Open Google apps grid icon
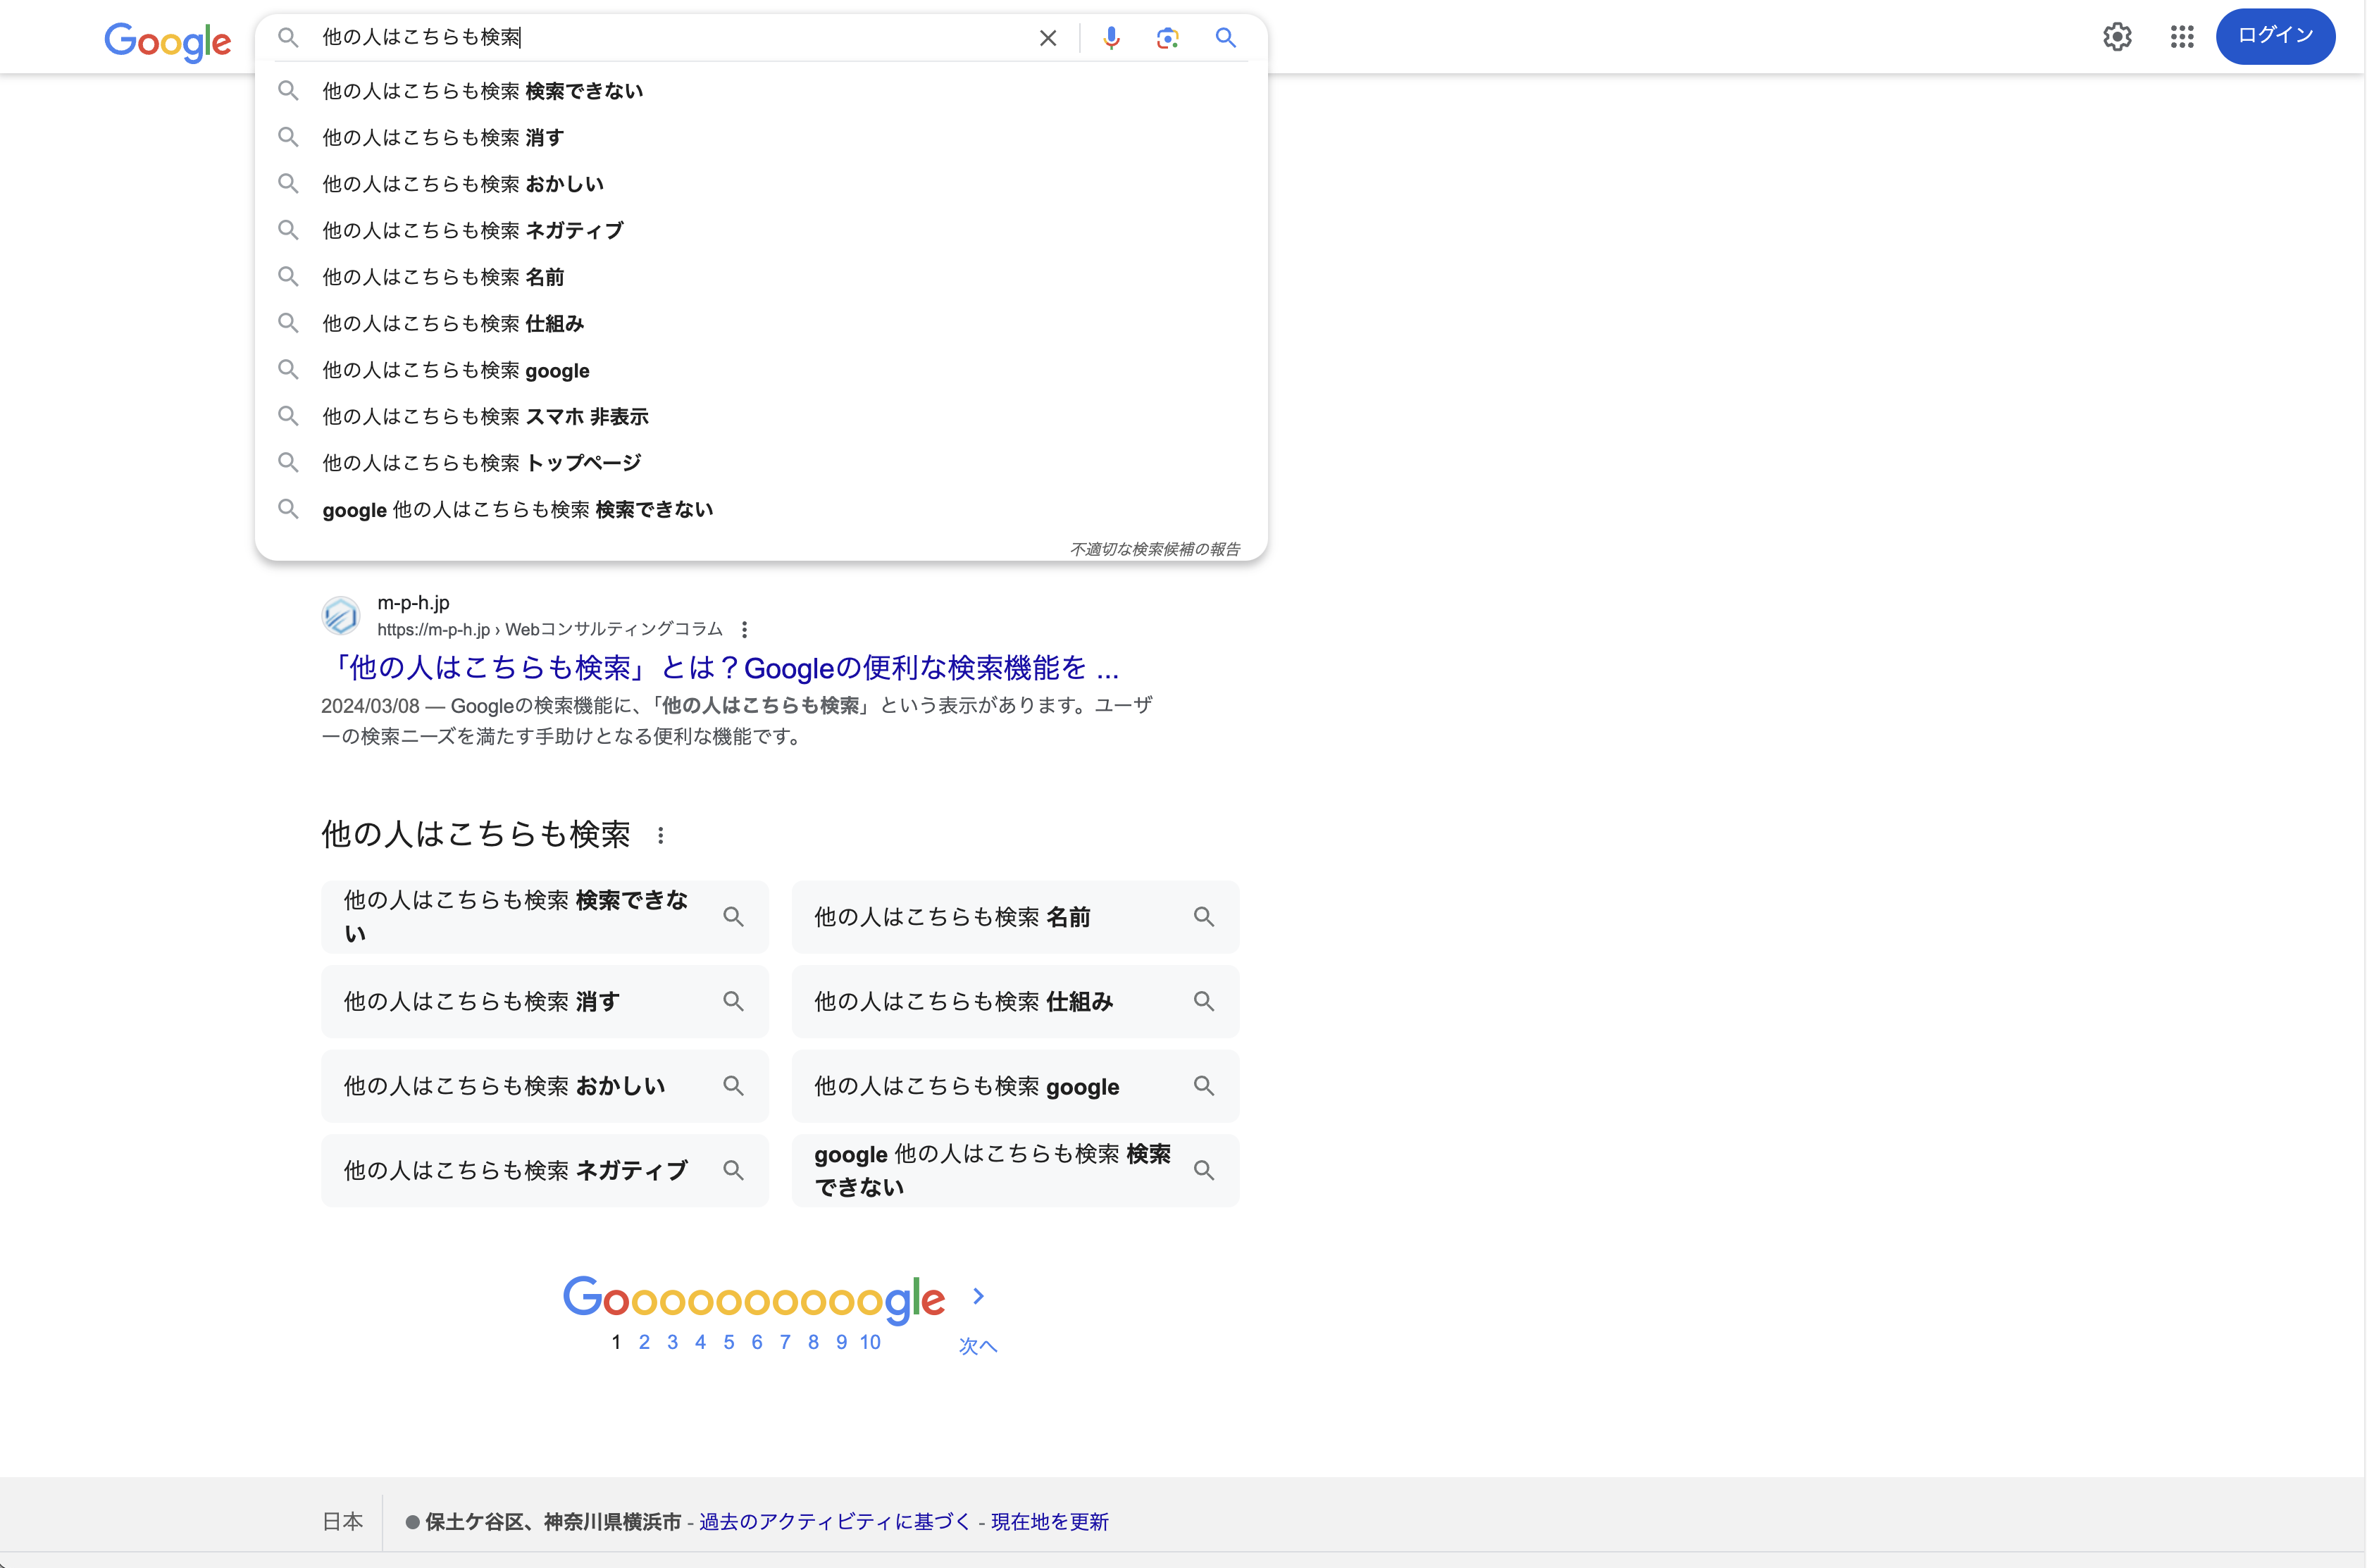The image size is (2367, 1568). click(x=2182, y=37)
